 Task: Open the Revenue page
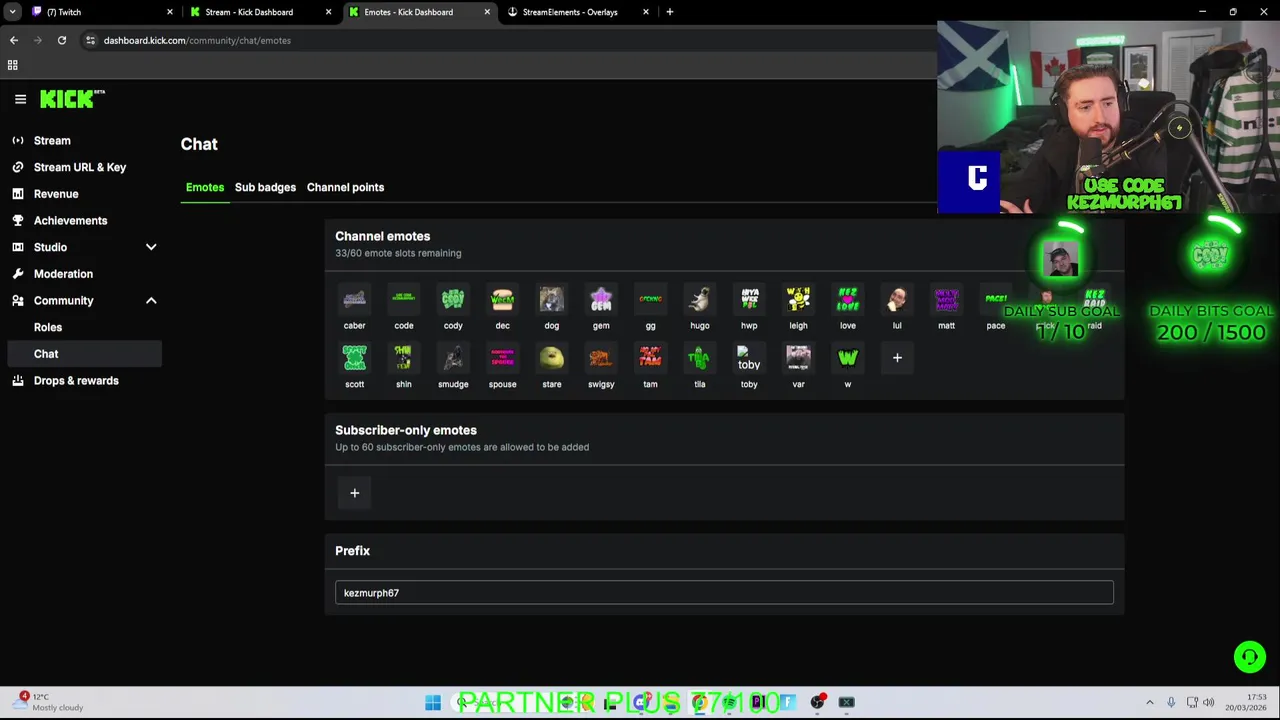84,194
